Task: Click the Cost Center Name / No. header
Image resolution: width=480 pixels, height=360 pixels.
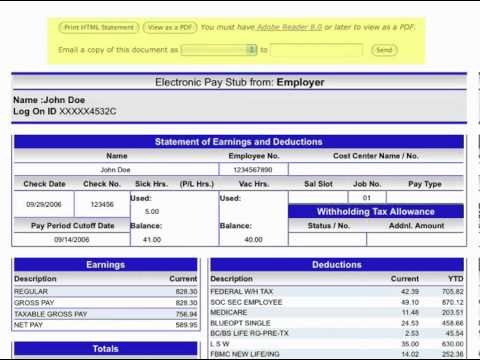Action: (376, 156)
